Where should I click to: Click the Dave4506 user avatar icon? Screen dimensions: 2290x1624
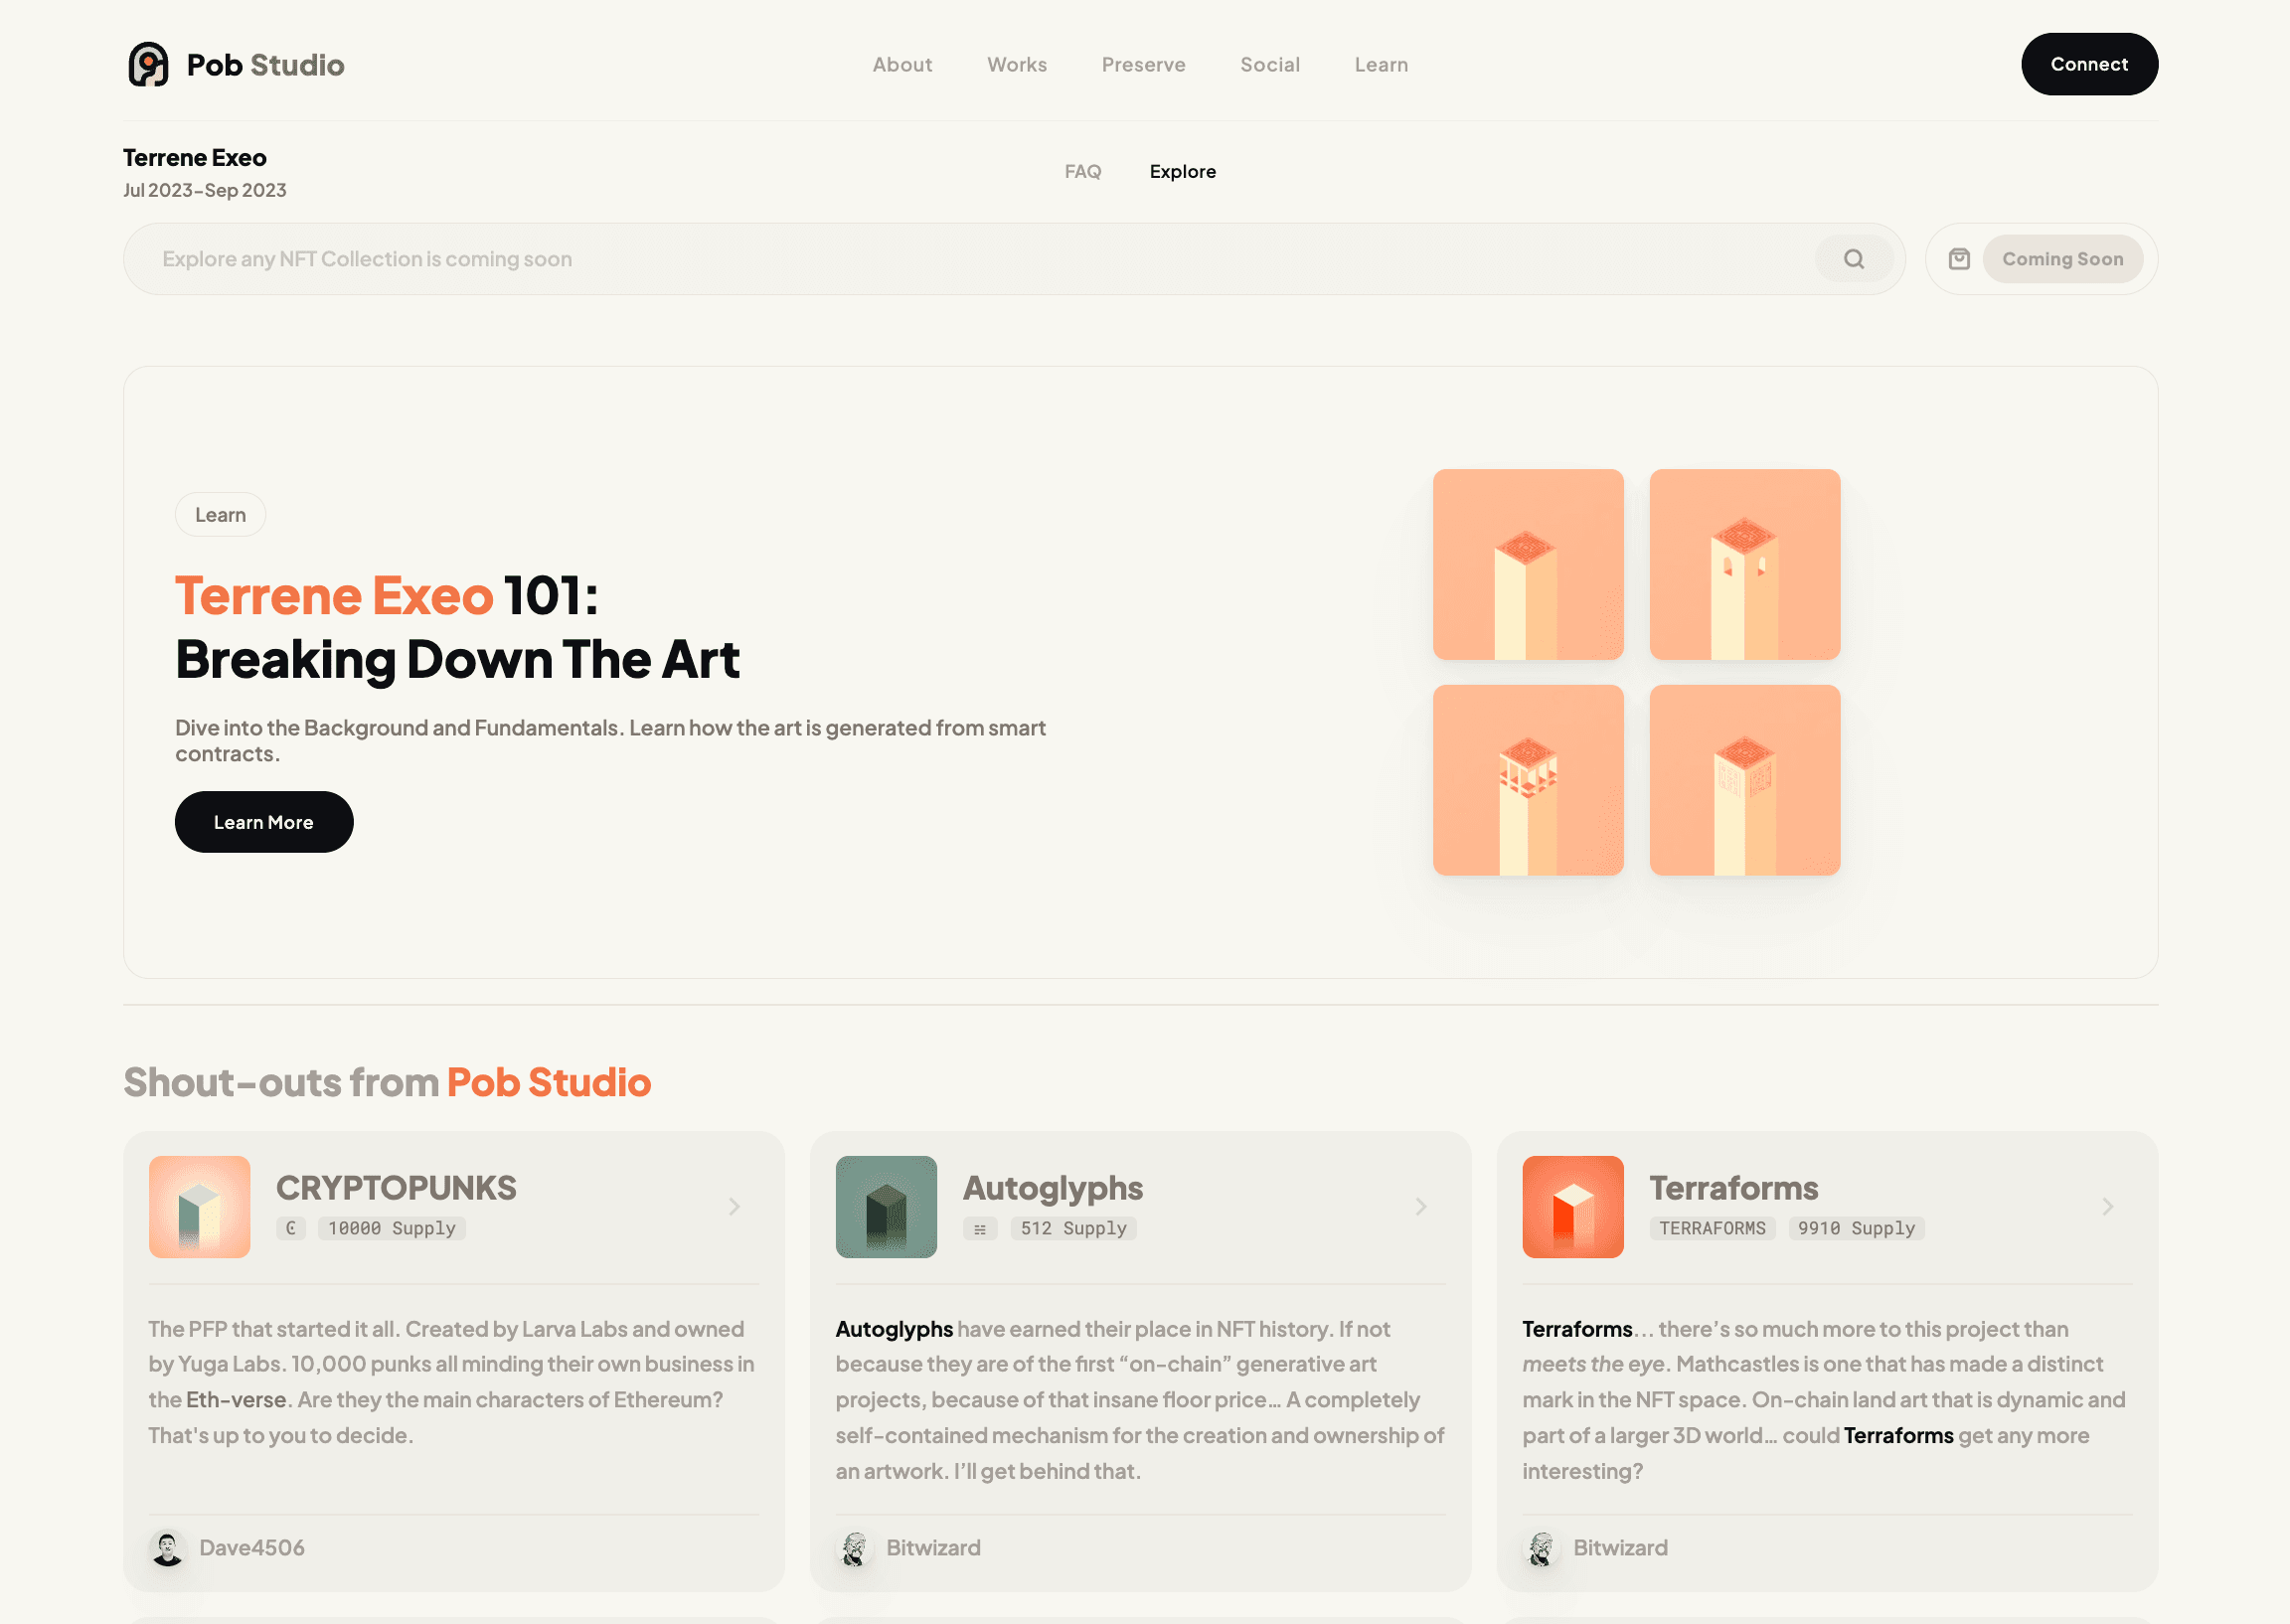[169, 1546]
